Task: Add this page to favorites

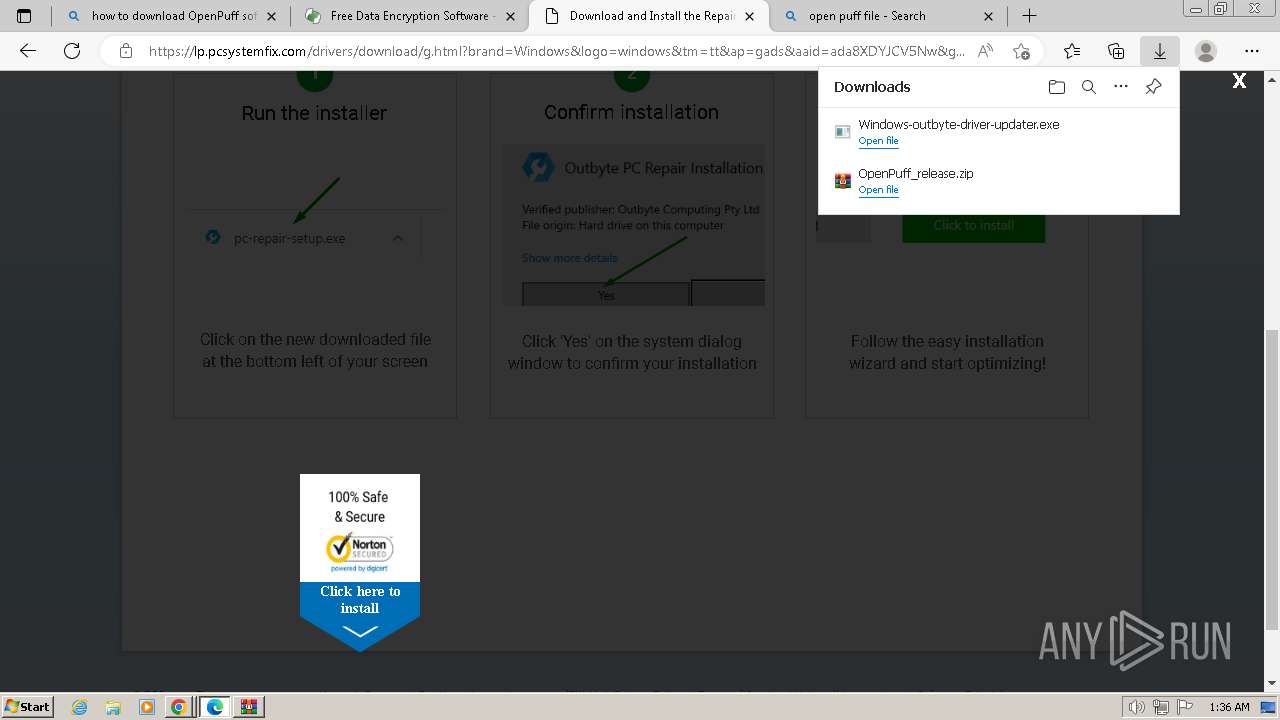Action: (x=1021, y=51)
